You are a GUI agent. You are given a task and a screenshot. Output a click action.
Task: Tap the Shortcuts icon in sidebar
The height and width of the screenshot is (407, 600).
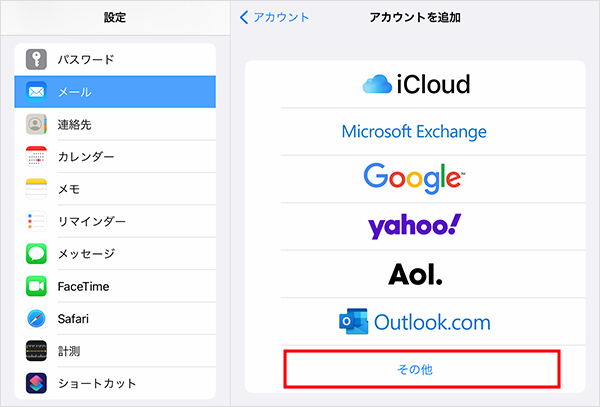tap(38, 383)
